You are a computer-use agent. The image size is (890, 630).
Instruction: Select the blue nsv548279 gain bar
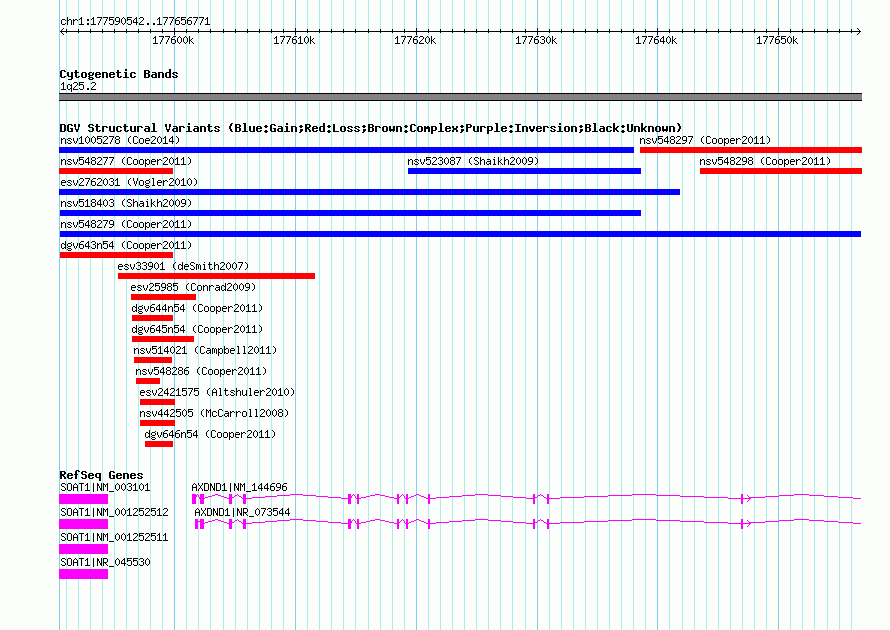(460, 234)
